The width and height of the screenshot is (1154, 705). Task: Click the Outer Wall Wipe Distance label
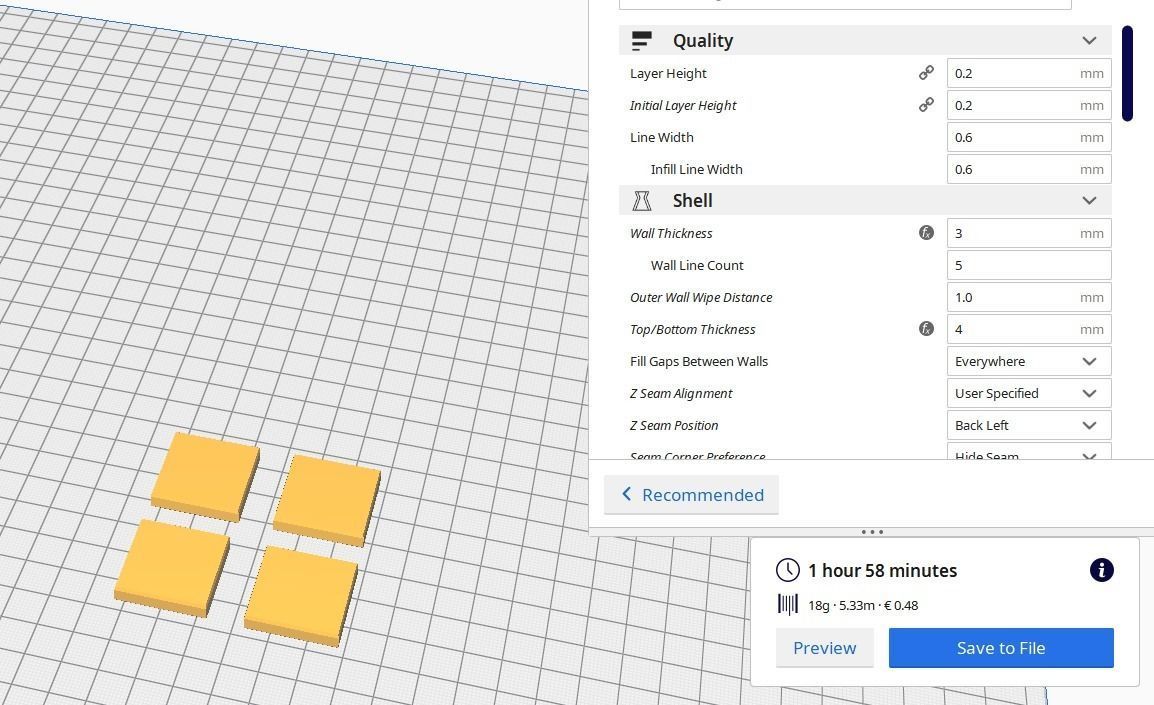[701, 297]
